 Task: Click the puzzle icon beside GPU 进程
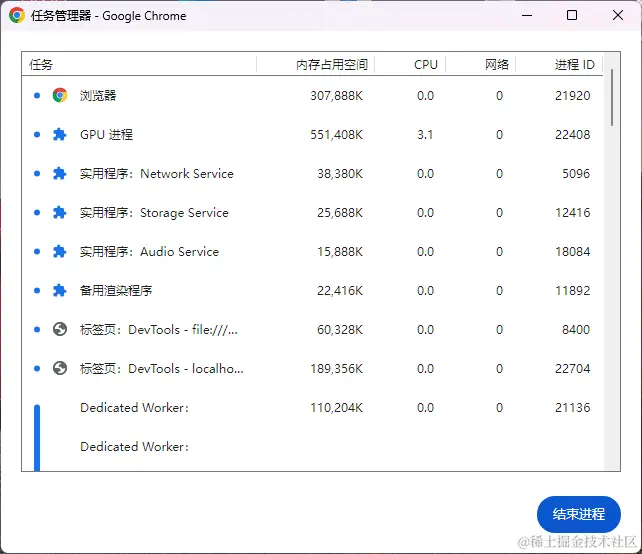[x=60, y=134]
